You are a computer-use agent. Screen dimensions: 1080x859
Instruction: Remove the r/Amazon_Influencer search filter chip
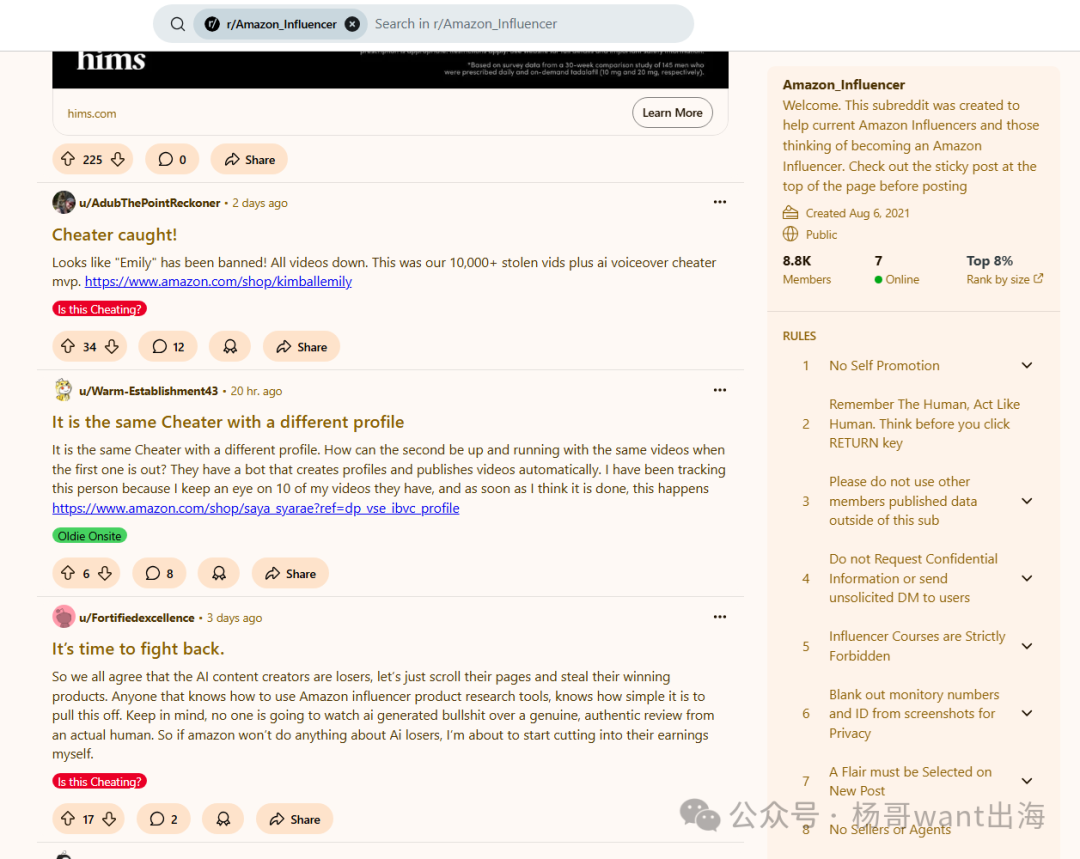coord(352,24)
